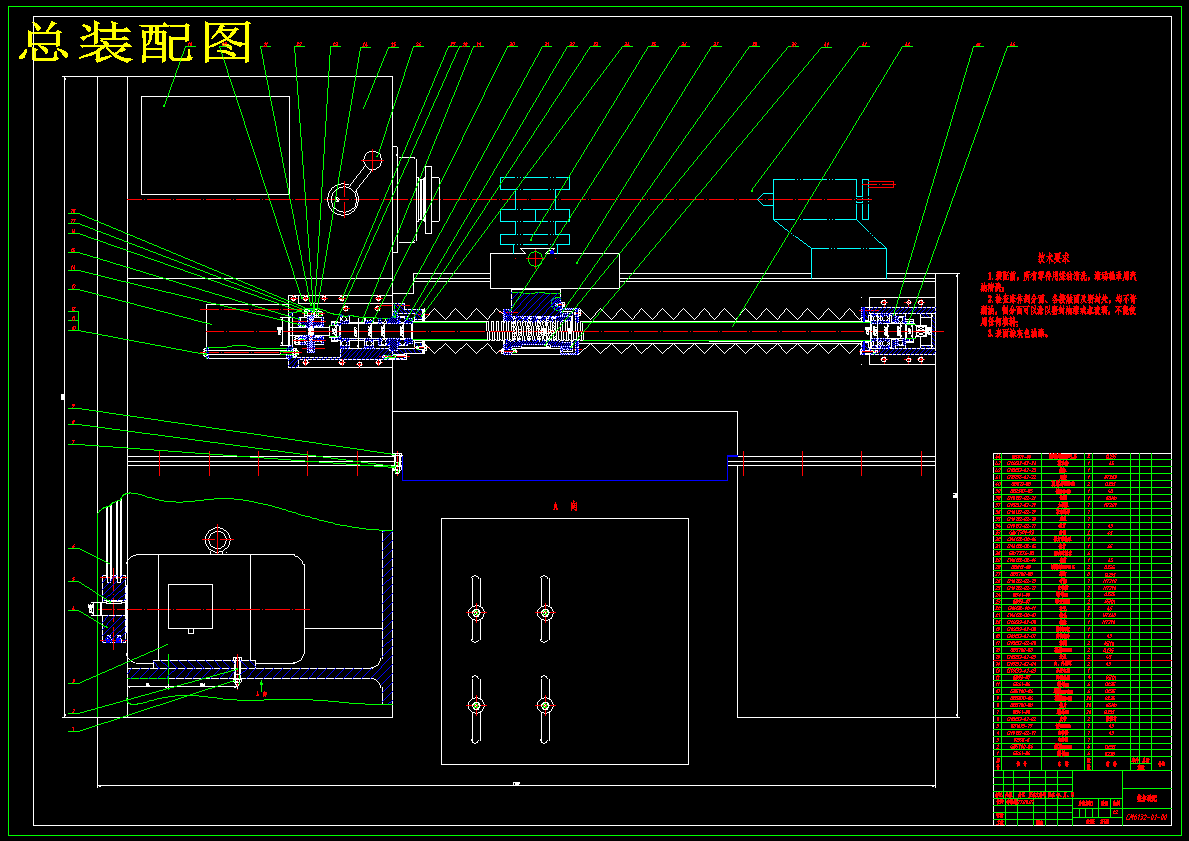The height and width of the screenshot is (841, 1189).
Task: Select the carriage saddle rectangle under tool post
Action: tap(554, 271)
